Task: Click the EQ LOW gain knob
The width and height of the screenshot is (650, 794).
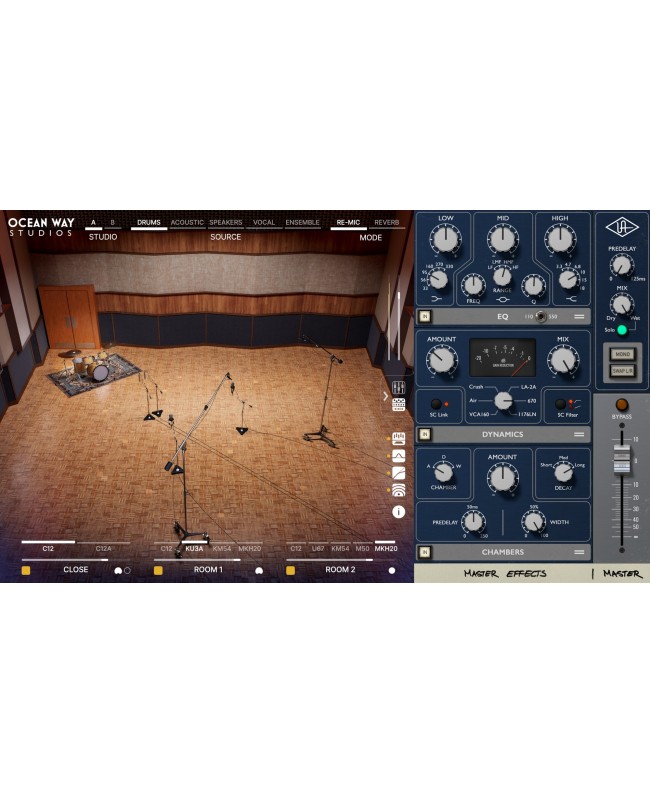Action: (x=445, y=240)
